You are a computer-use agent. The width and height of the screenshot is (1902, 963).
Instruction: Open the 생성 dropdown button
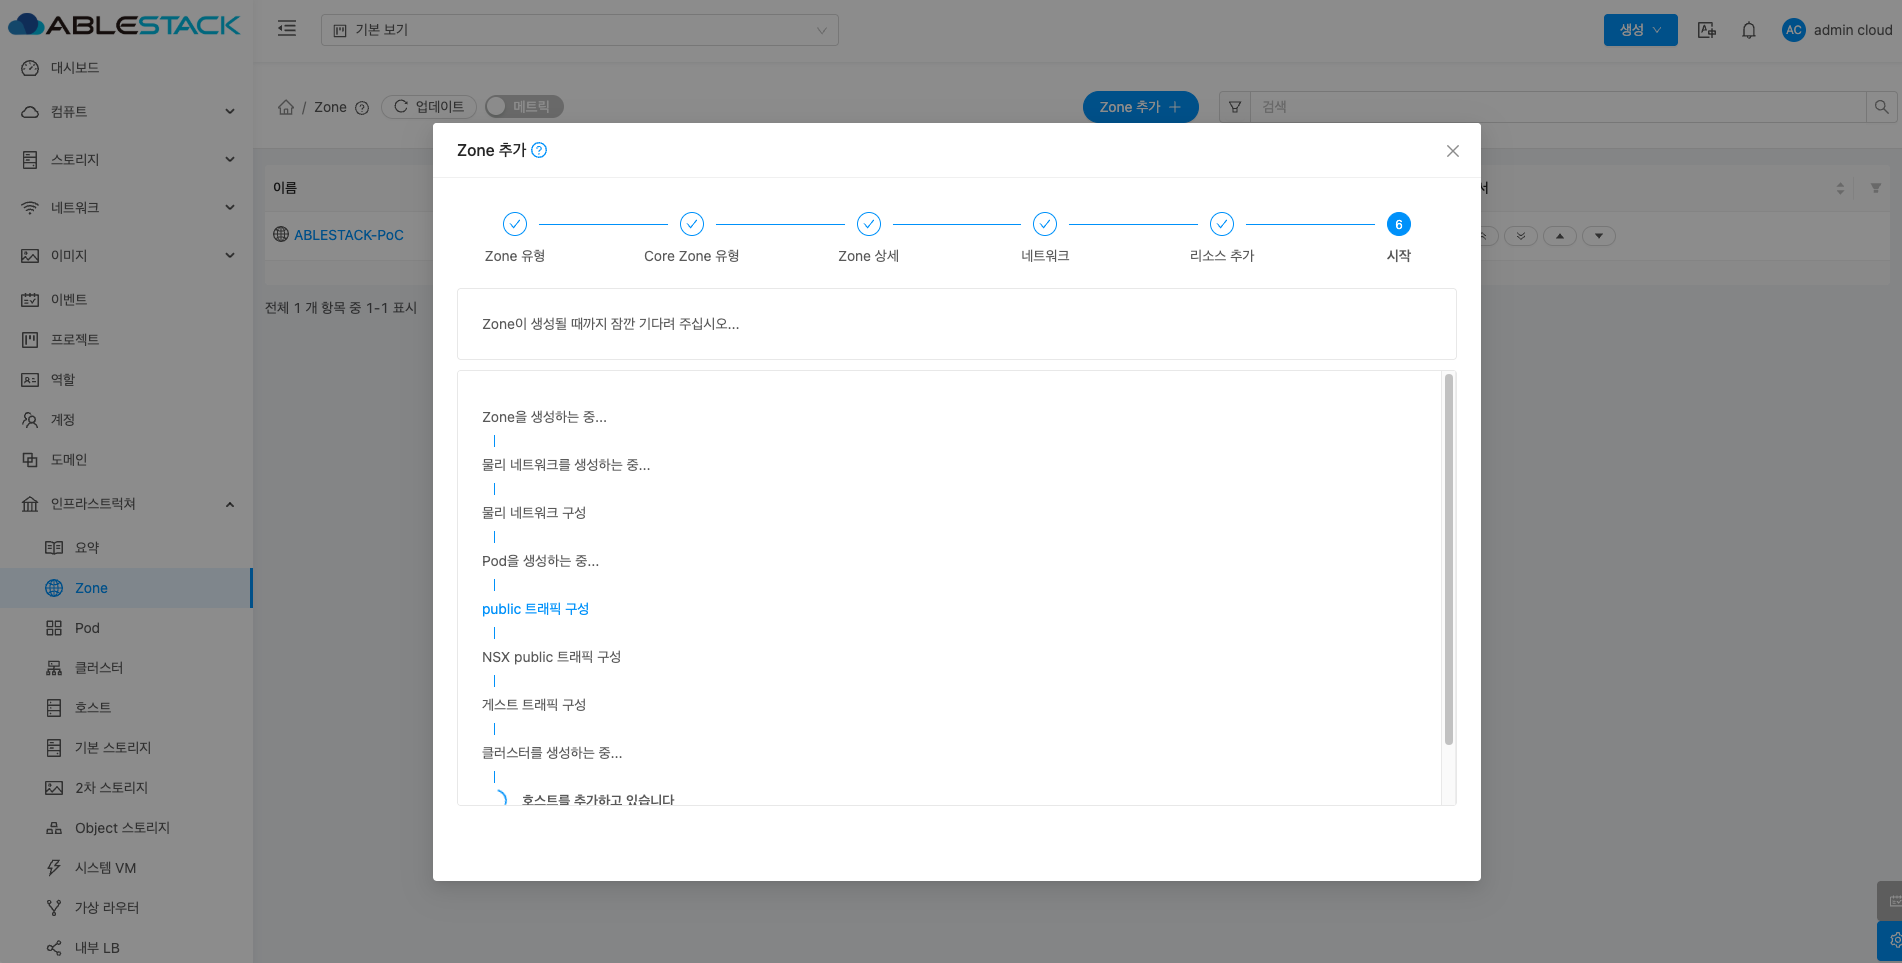(1641, 30)
